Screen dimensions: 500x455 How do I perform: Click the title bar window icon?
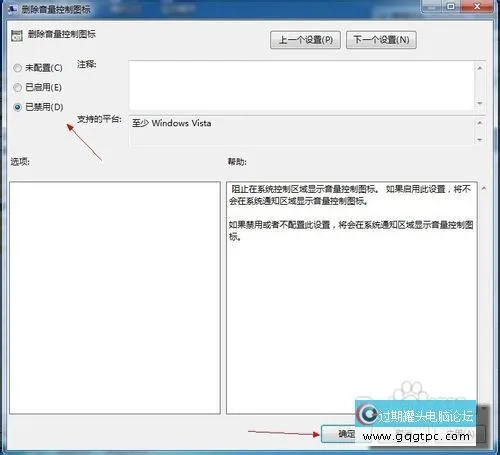[12, 9]
